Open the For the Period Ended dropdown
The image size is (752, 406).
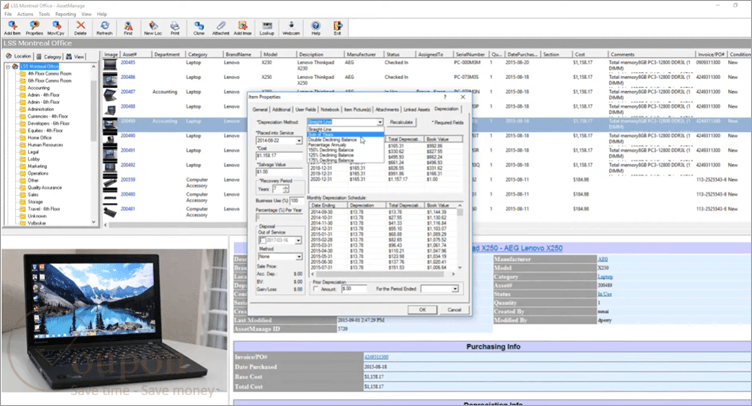pyautogui.click(x=455, y=289)
